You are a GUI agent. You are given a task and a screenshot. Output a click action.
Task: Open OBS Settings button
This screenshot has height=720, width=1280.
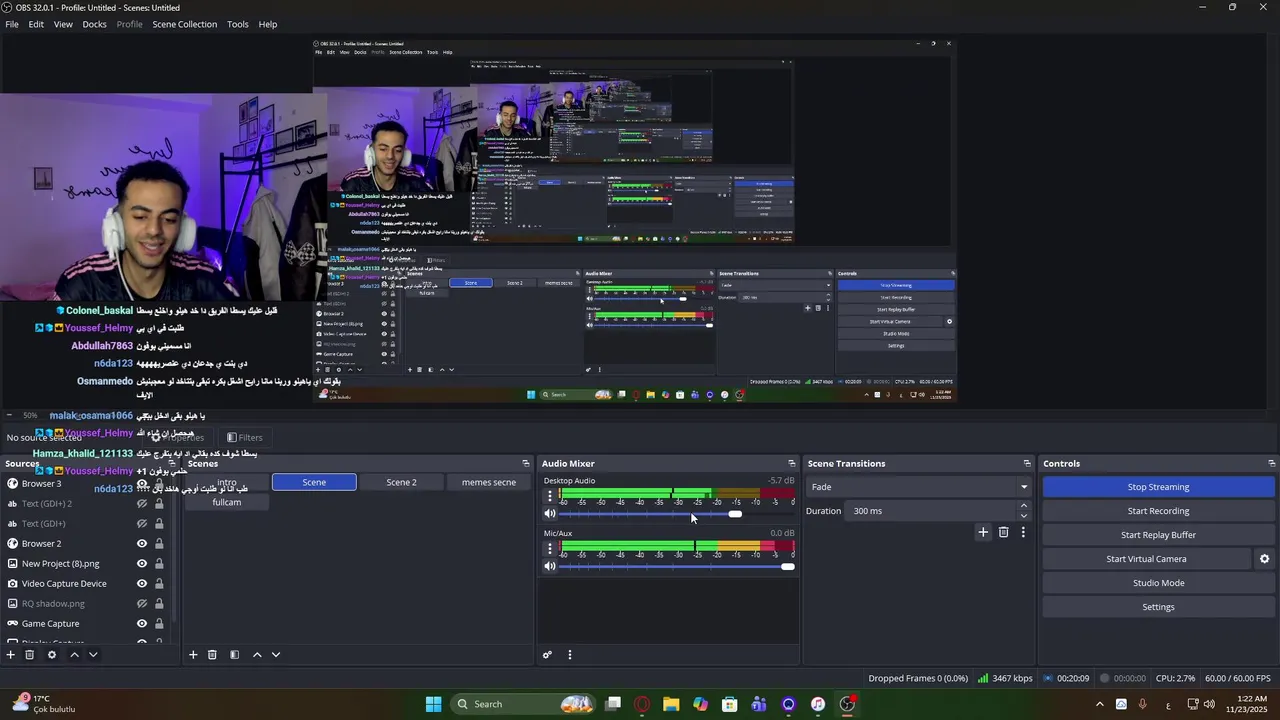click(x=1158, y=607)
